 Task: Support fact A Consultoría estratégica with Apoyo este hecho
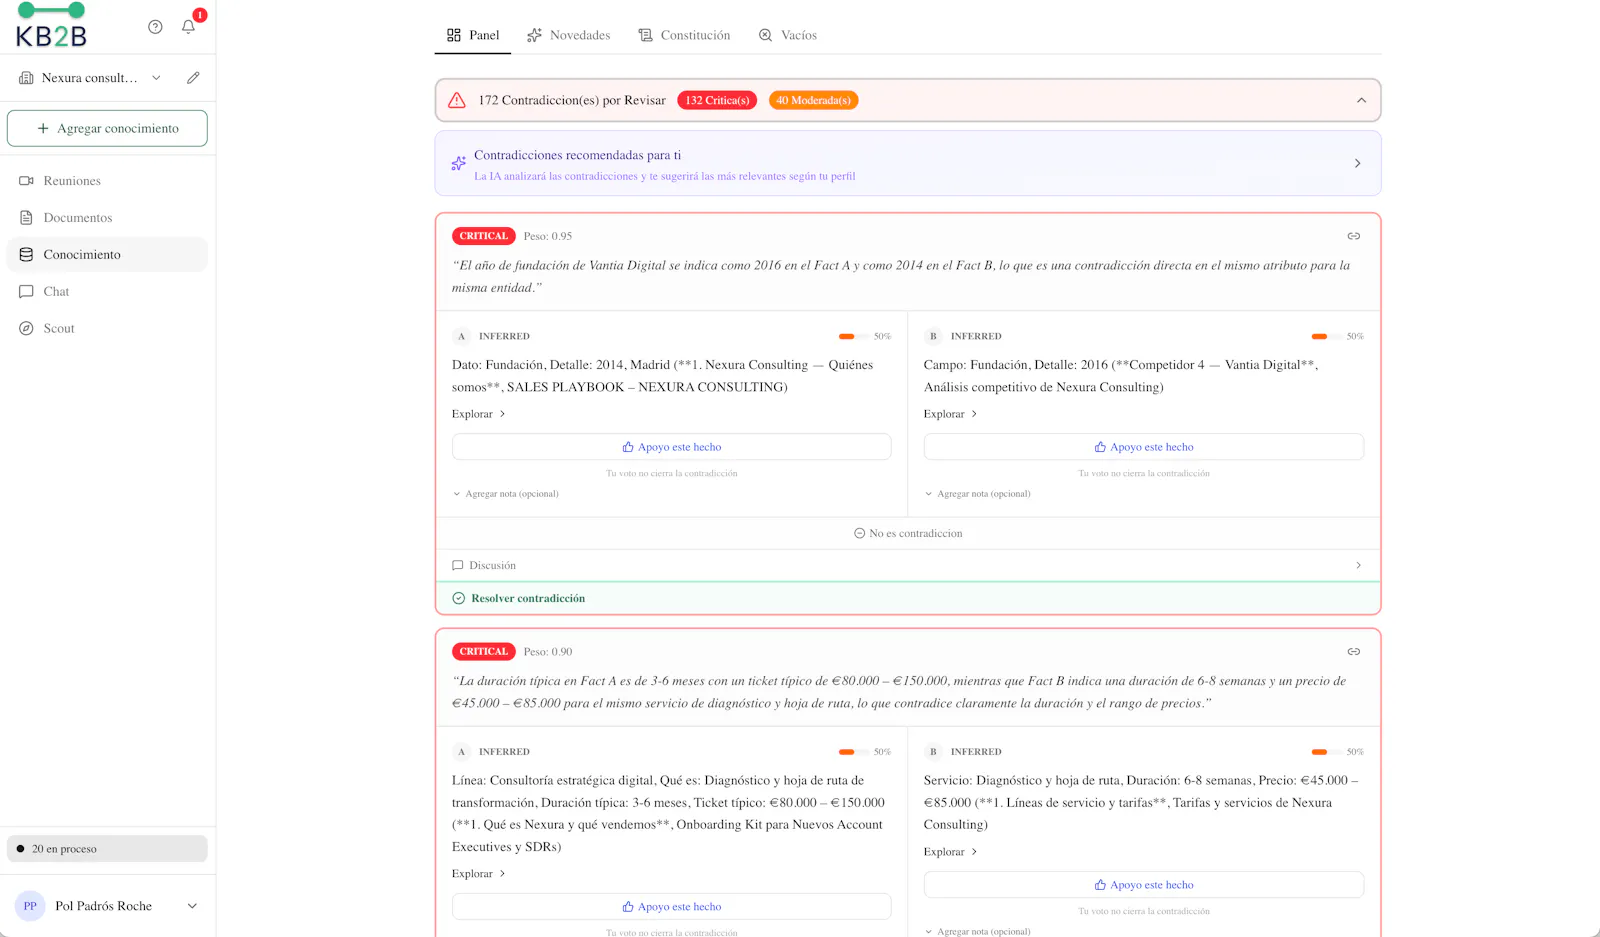[671, 907]
